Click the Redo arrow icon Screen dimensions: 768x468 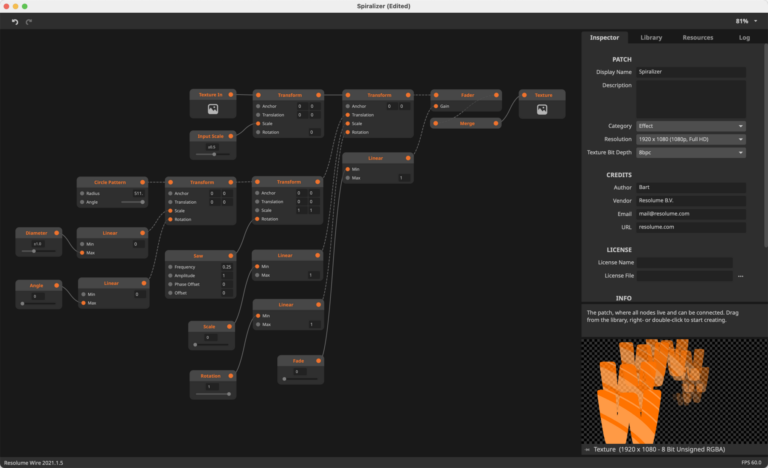coord(29,21)
